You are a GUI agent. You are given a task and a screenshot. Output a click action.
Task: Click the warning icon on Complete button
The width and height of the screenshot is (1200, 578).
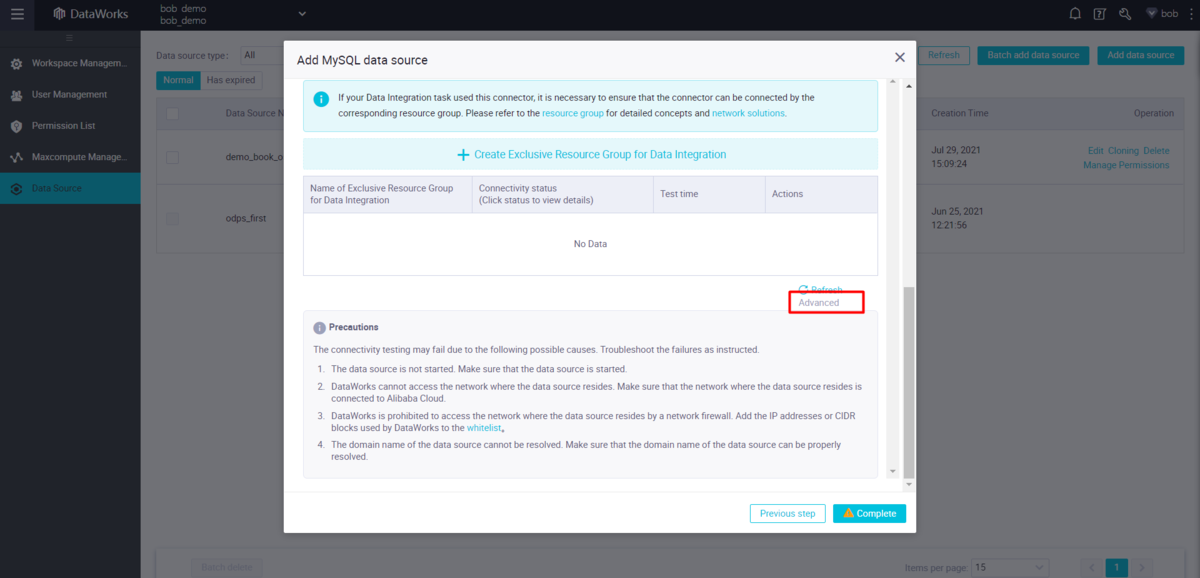[x=848, y=513]
